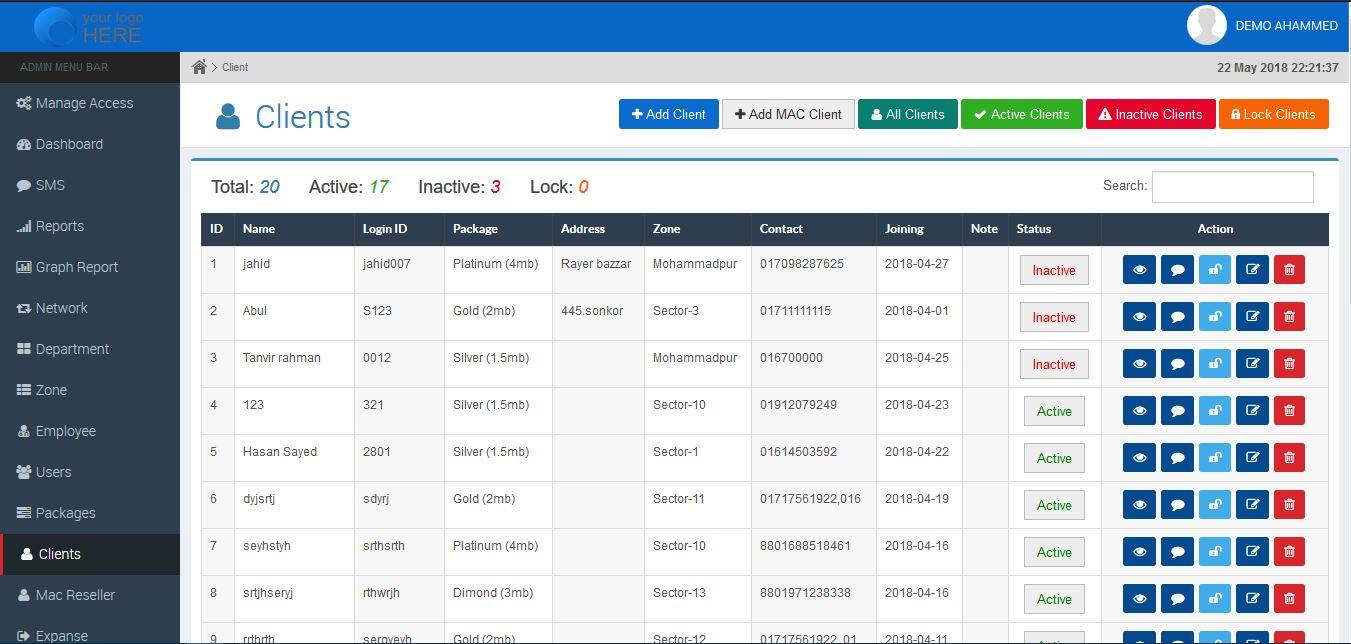1351x644 pixels.
Task: Go to Packages in the admin menu
Action: tap(65, 513)
